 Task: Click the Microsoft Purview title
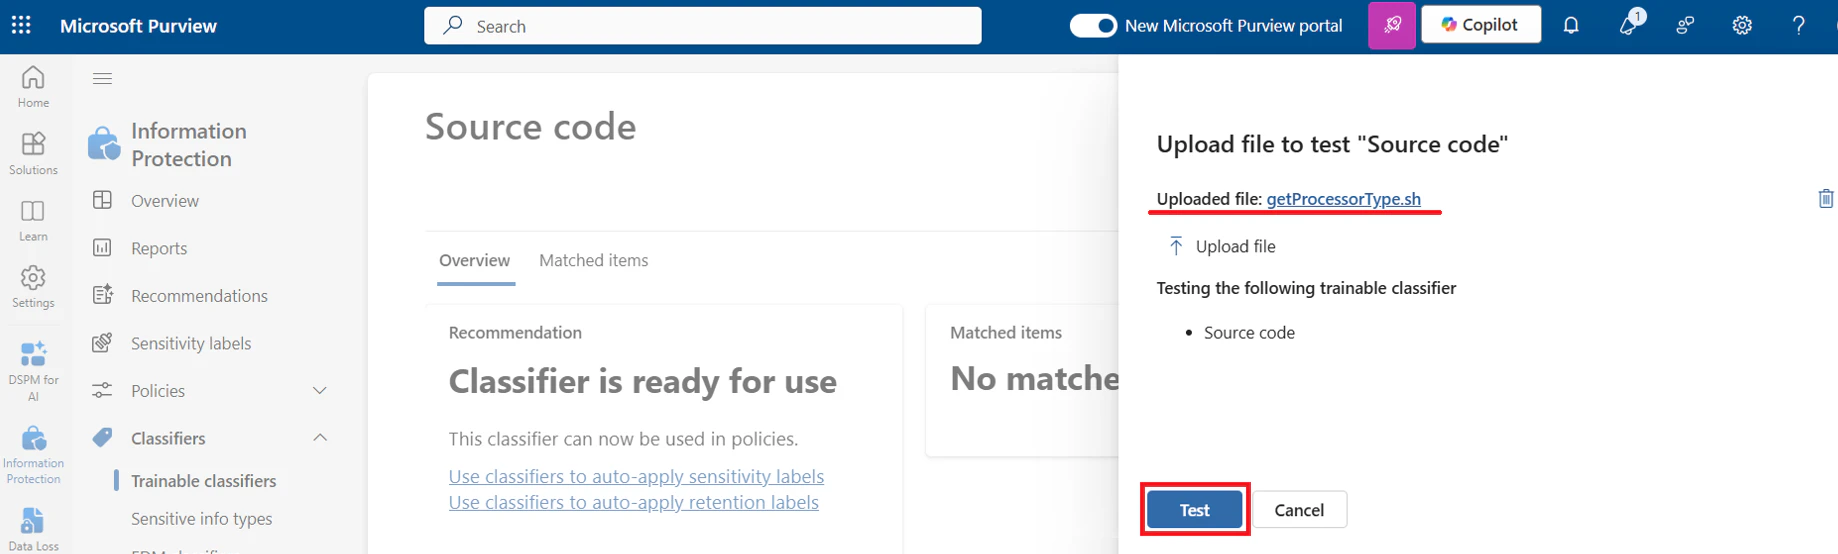[x=138, y=26]
